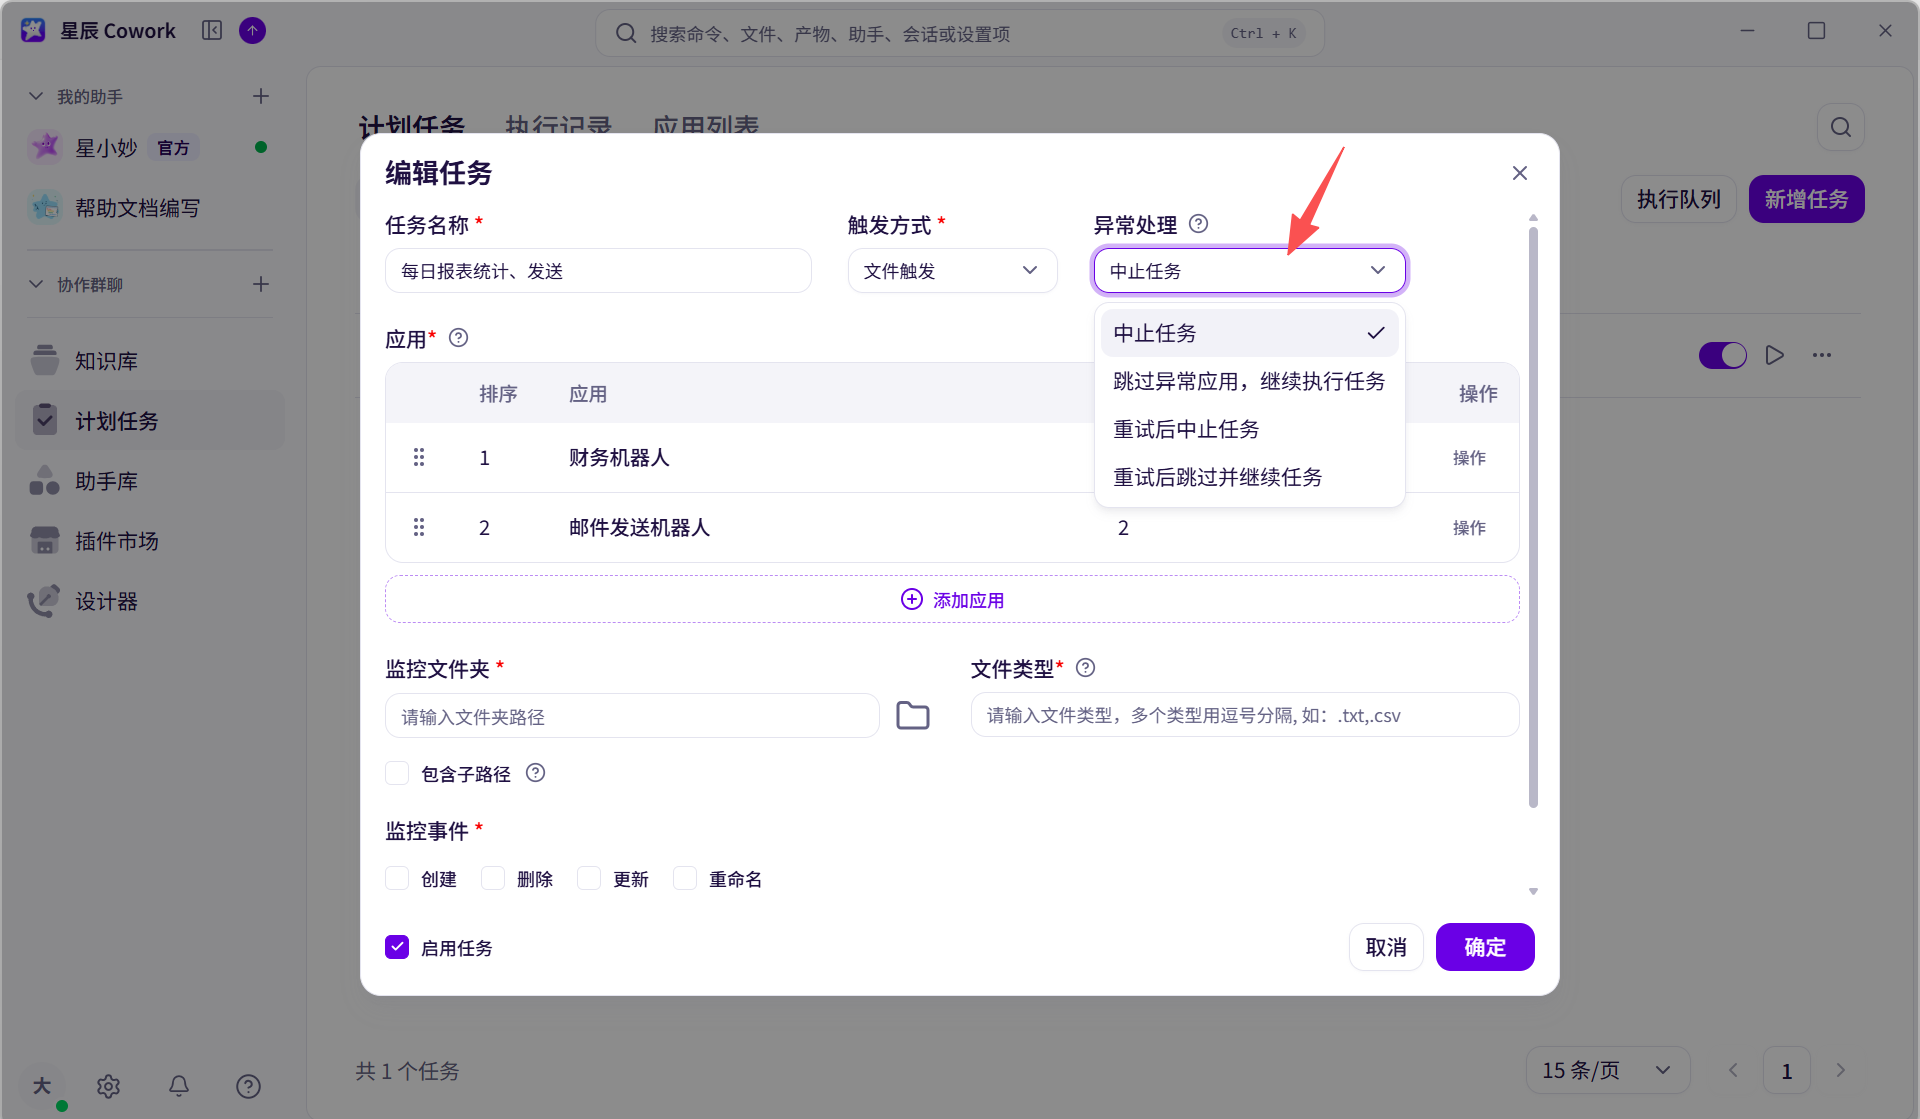Open the help question mark icon at bottom
Image resolution: width=1920 pixels, height=1119 pixels.
(248, 1086)
